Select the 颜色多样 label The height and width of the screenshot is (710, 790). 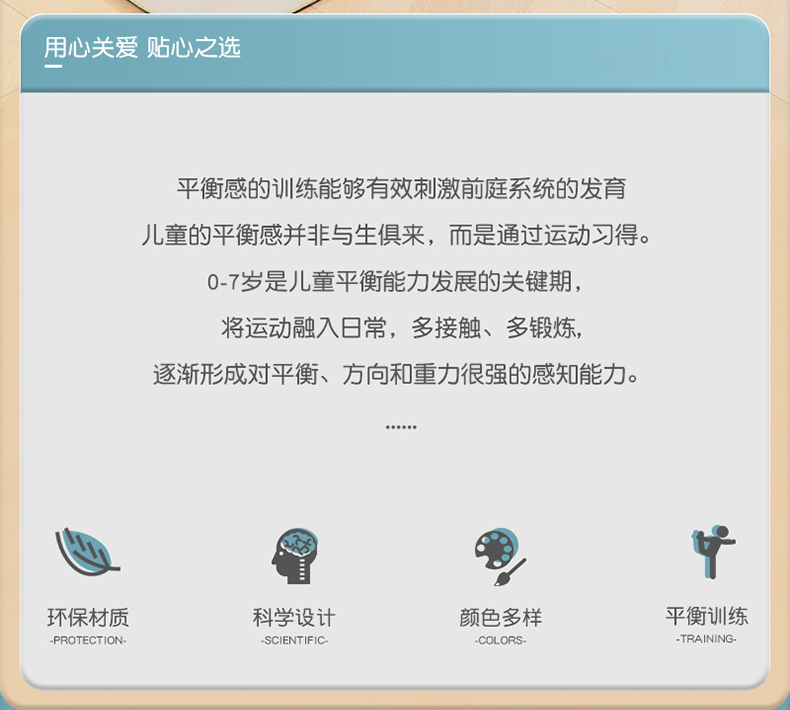pos(500,617)
